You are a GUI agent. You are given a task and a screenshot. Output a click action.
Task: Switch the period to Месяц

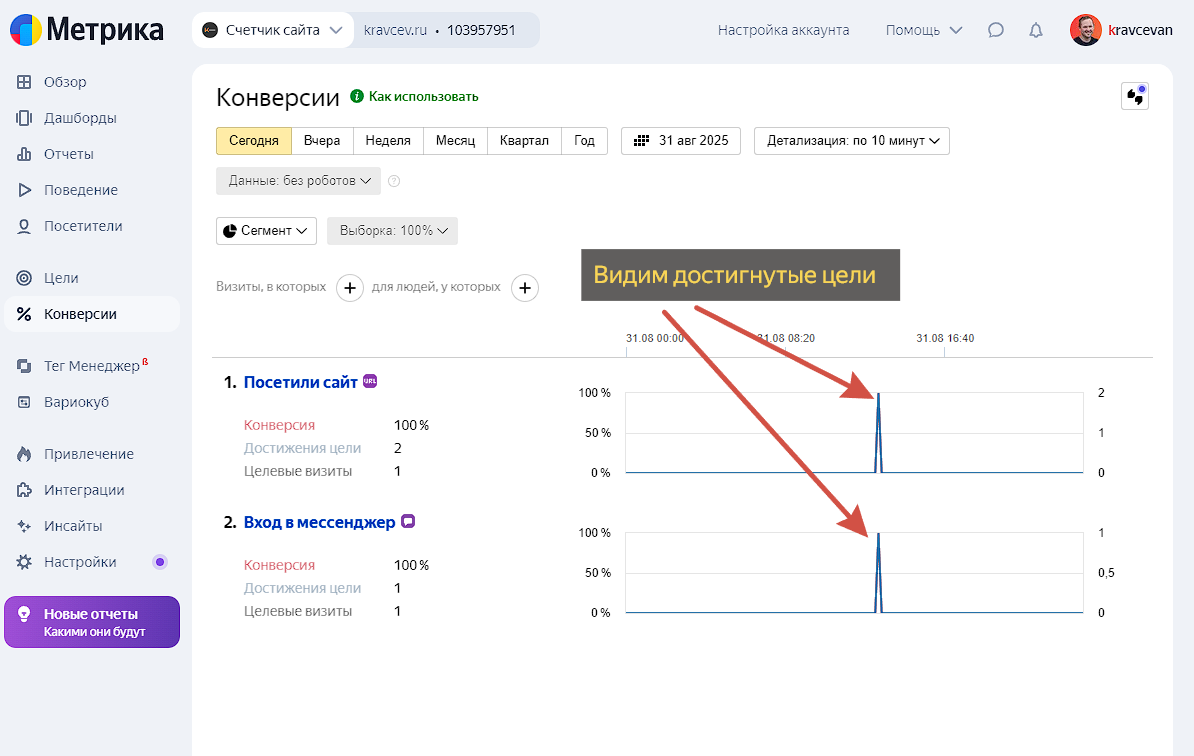click(x=455, y=141)
